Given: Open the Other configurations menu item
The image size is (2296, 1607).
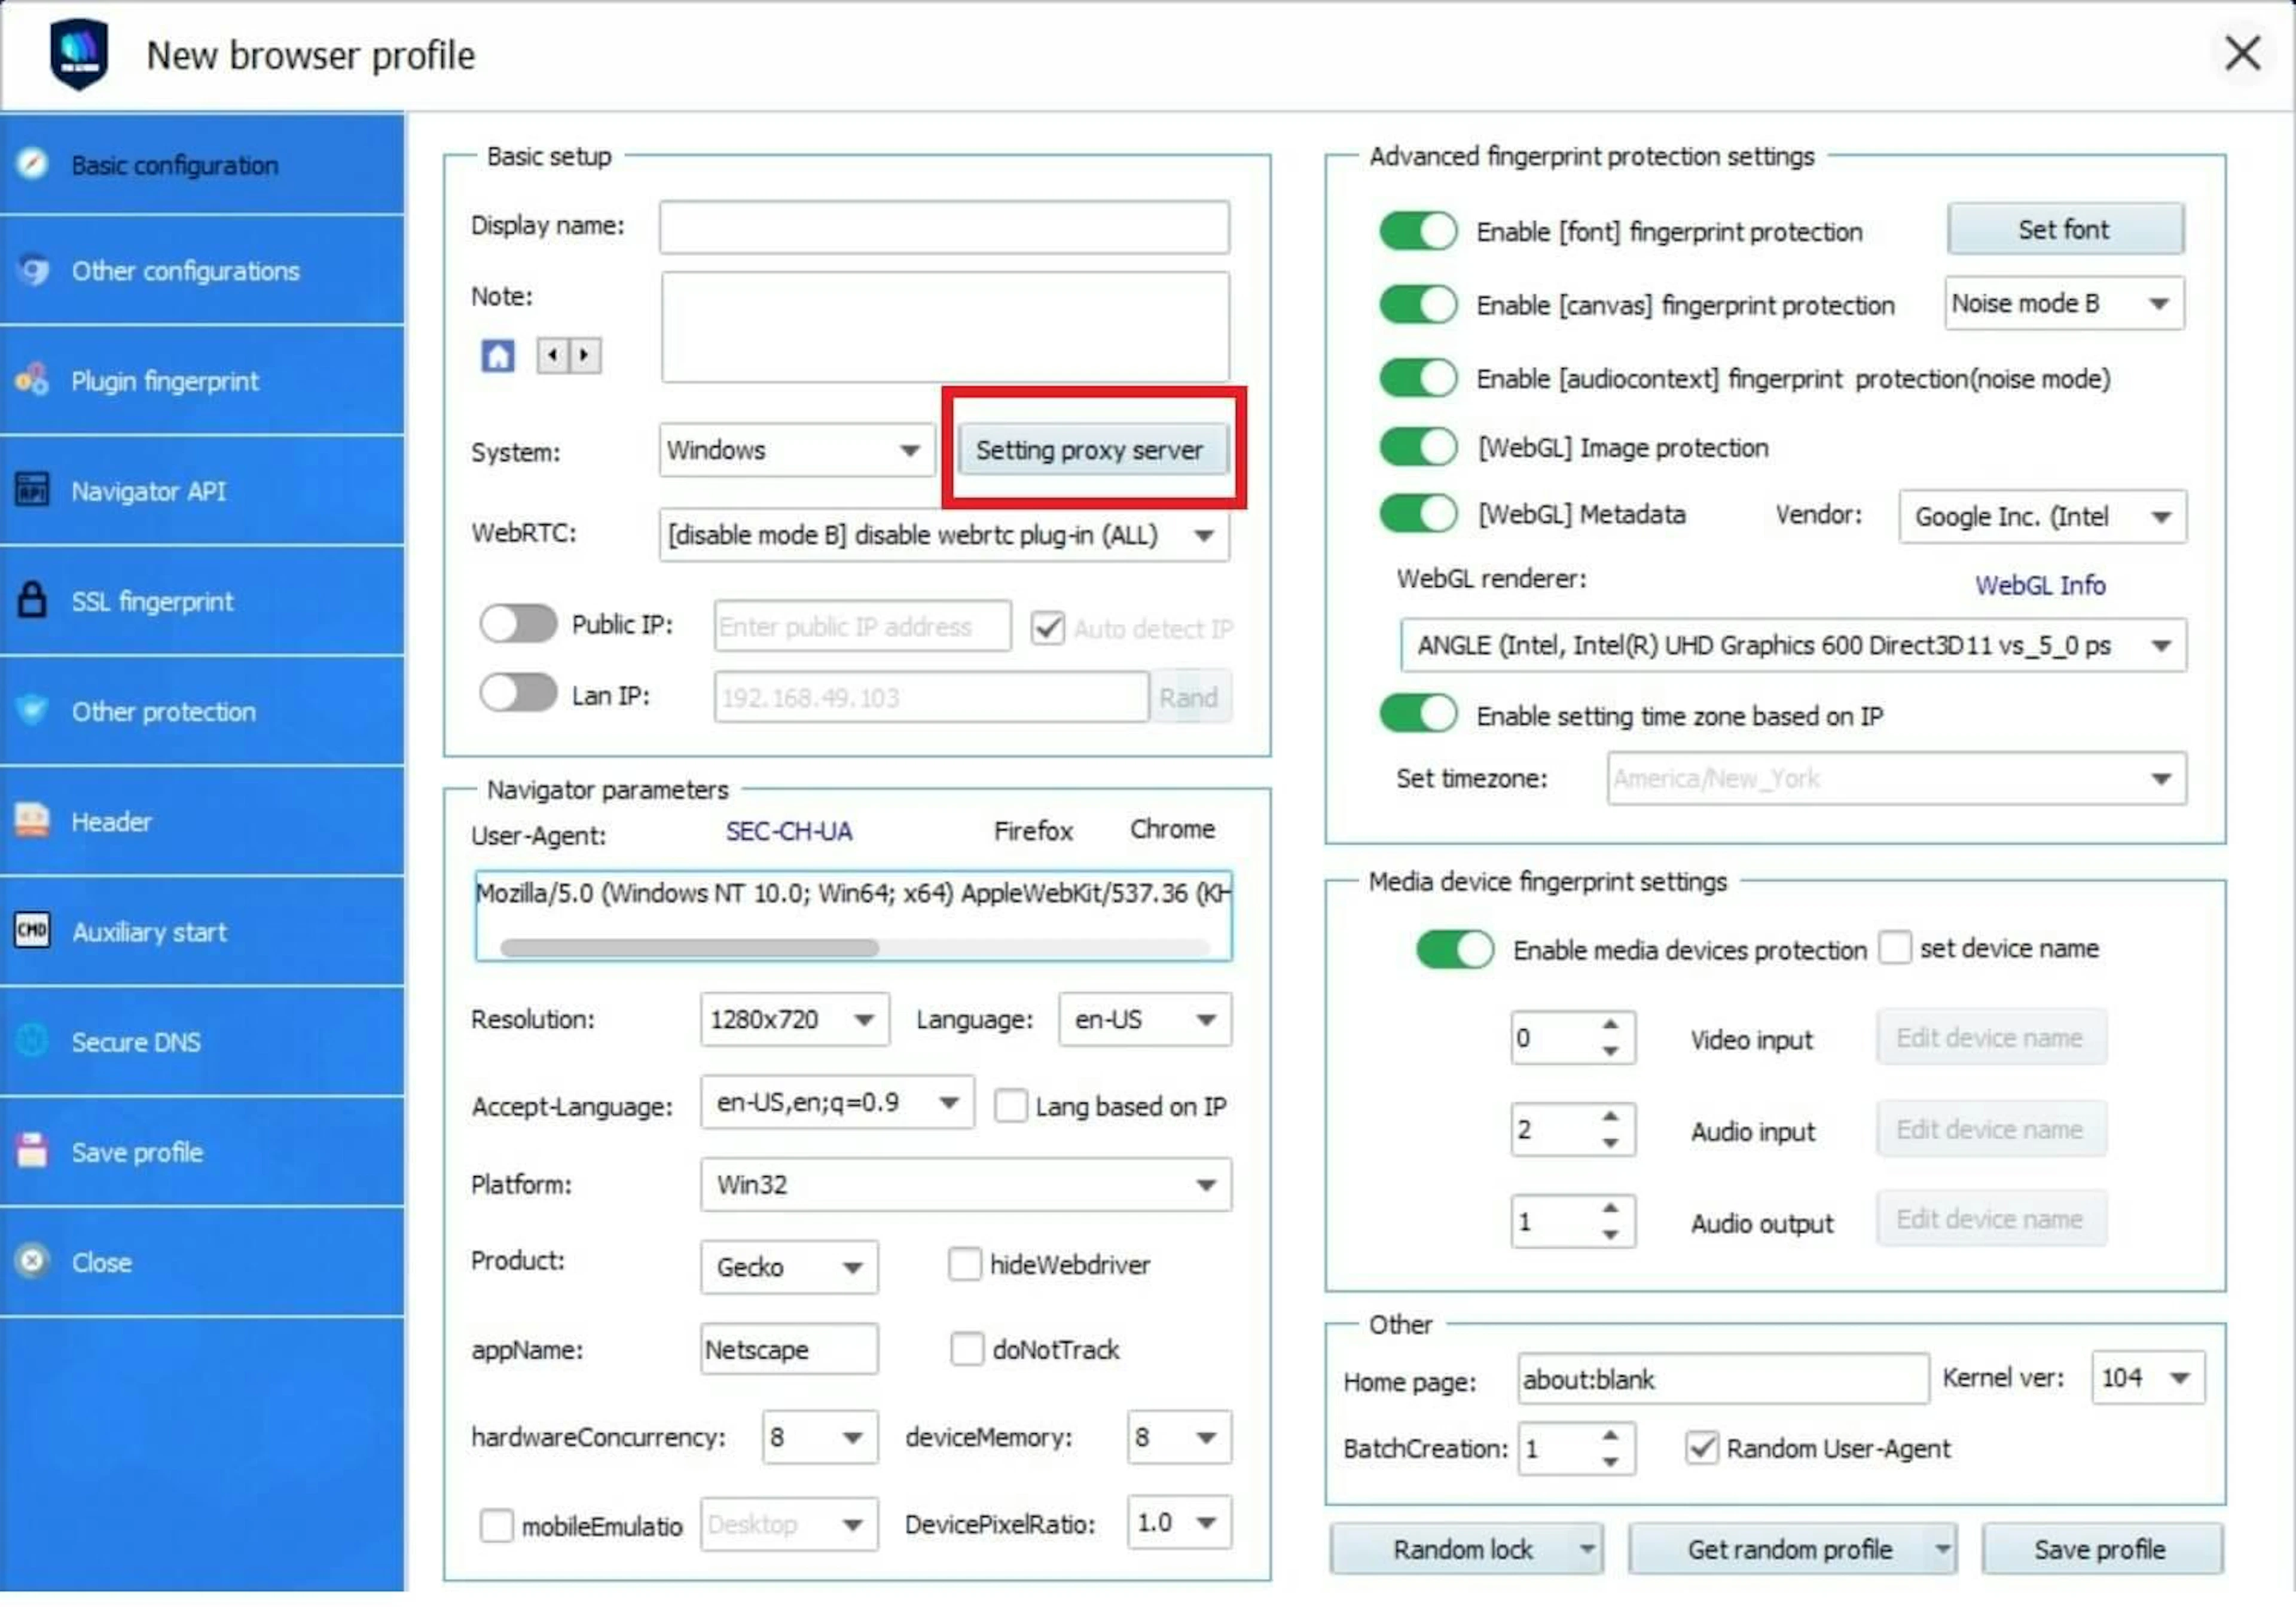Looking at the screenshot, I should coord(202,270).
